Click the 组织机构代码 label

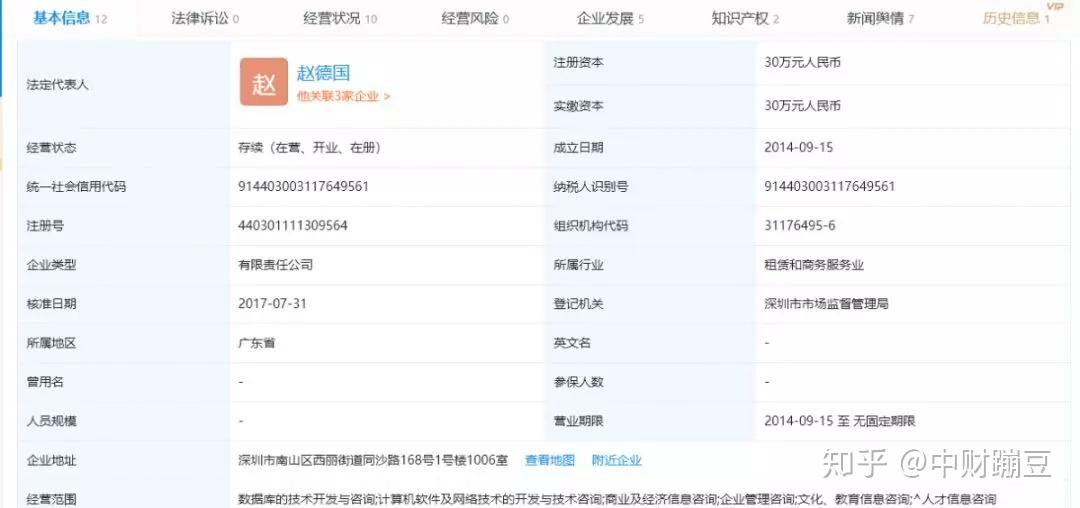(x=591, y=226)
